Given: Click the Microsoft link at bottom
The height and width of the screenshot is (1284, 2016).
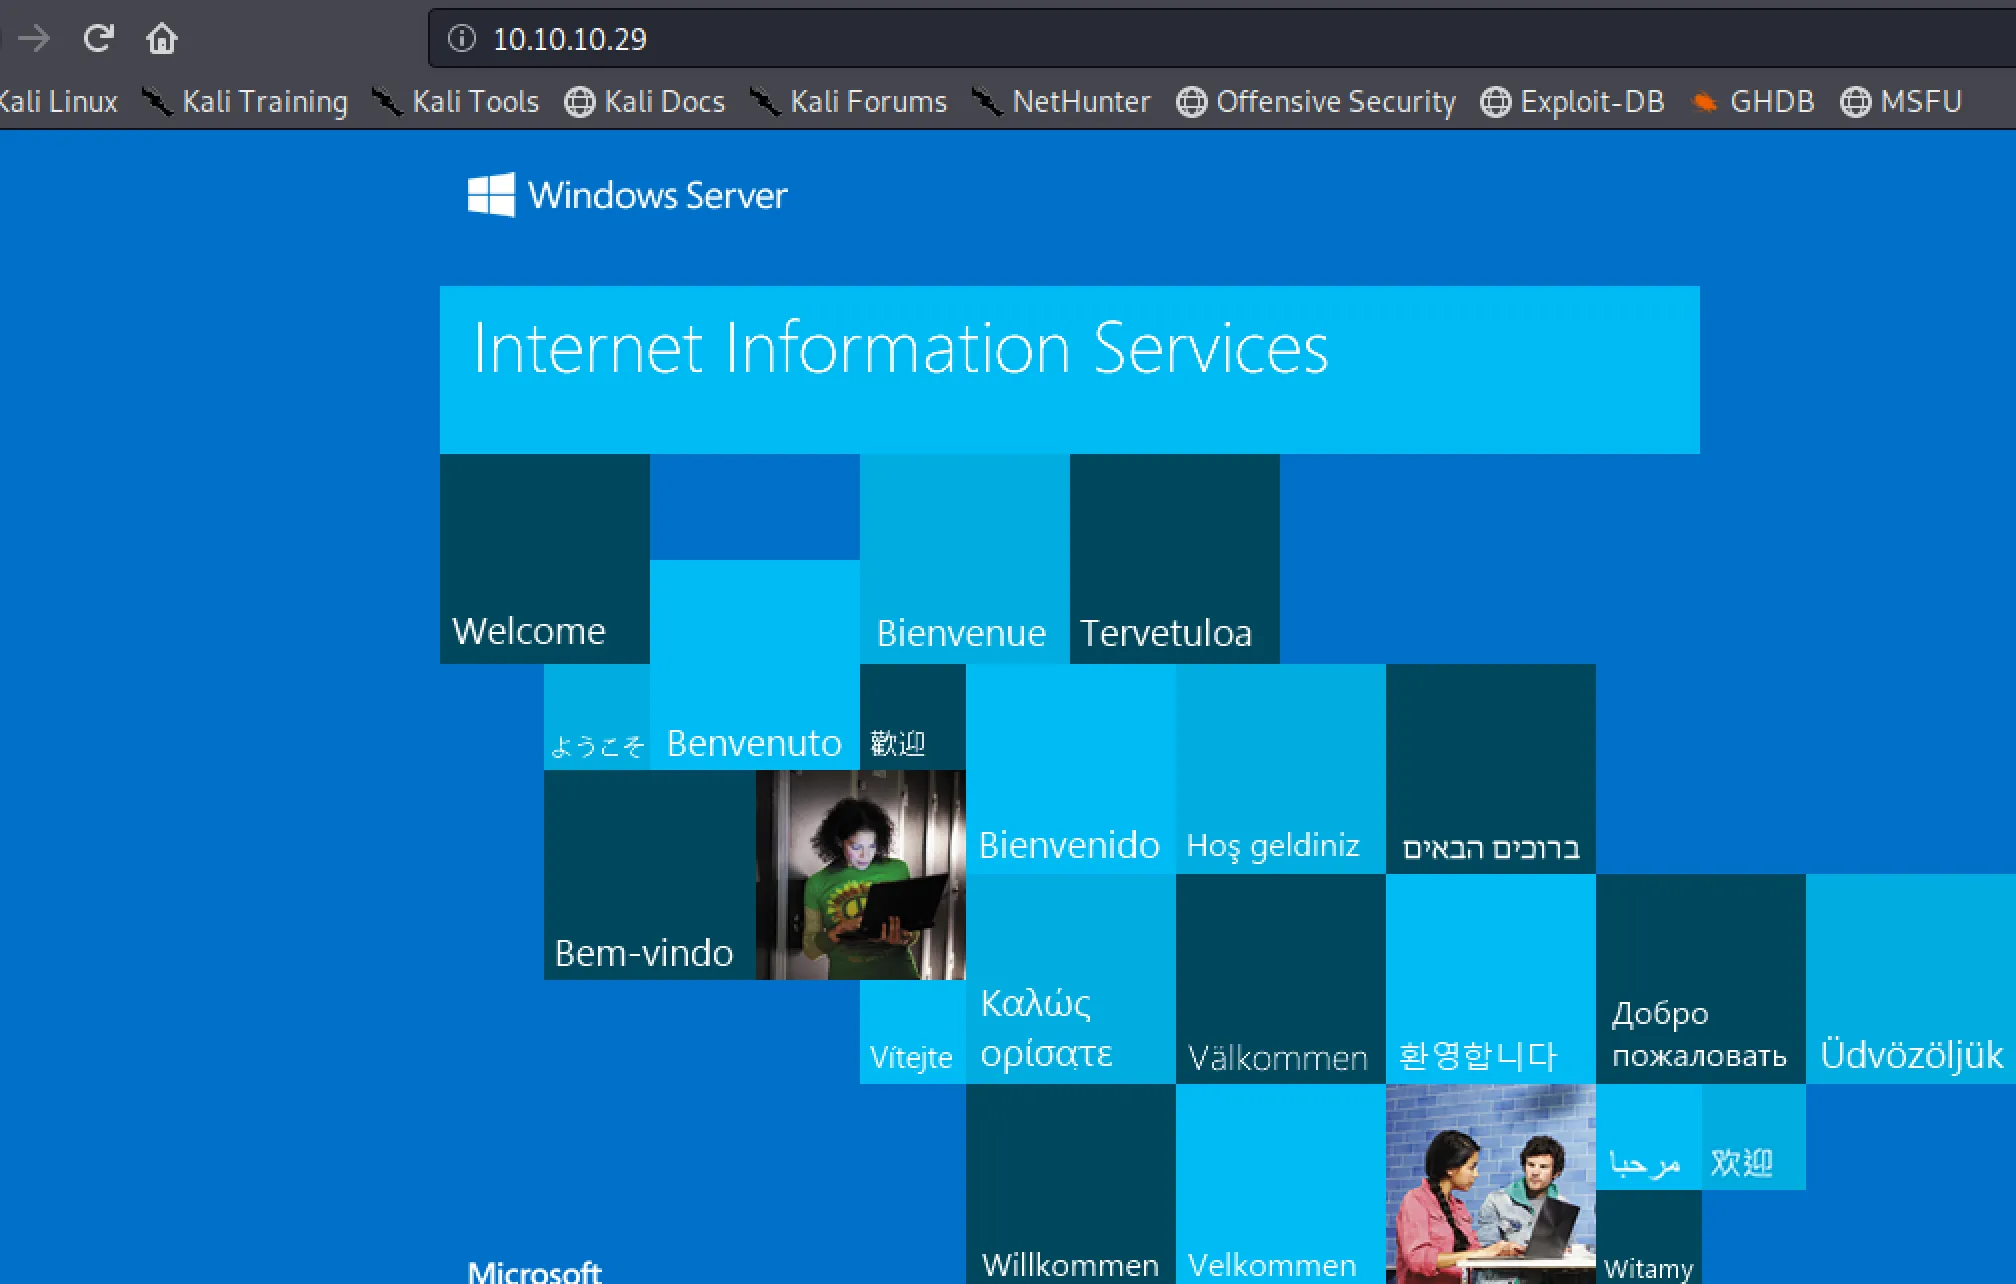Looking at the screenshot, I should [534, 1271].
